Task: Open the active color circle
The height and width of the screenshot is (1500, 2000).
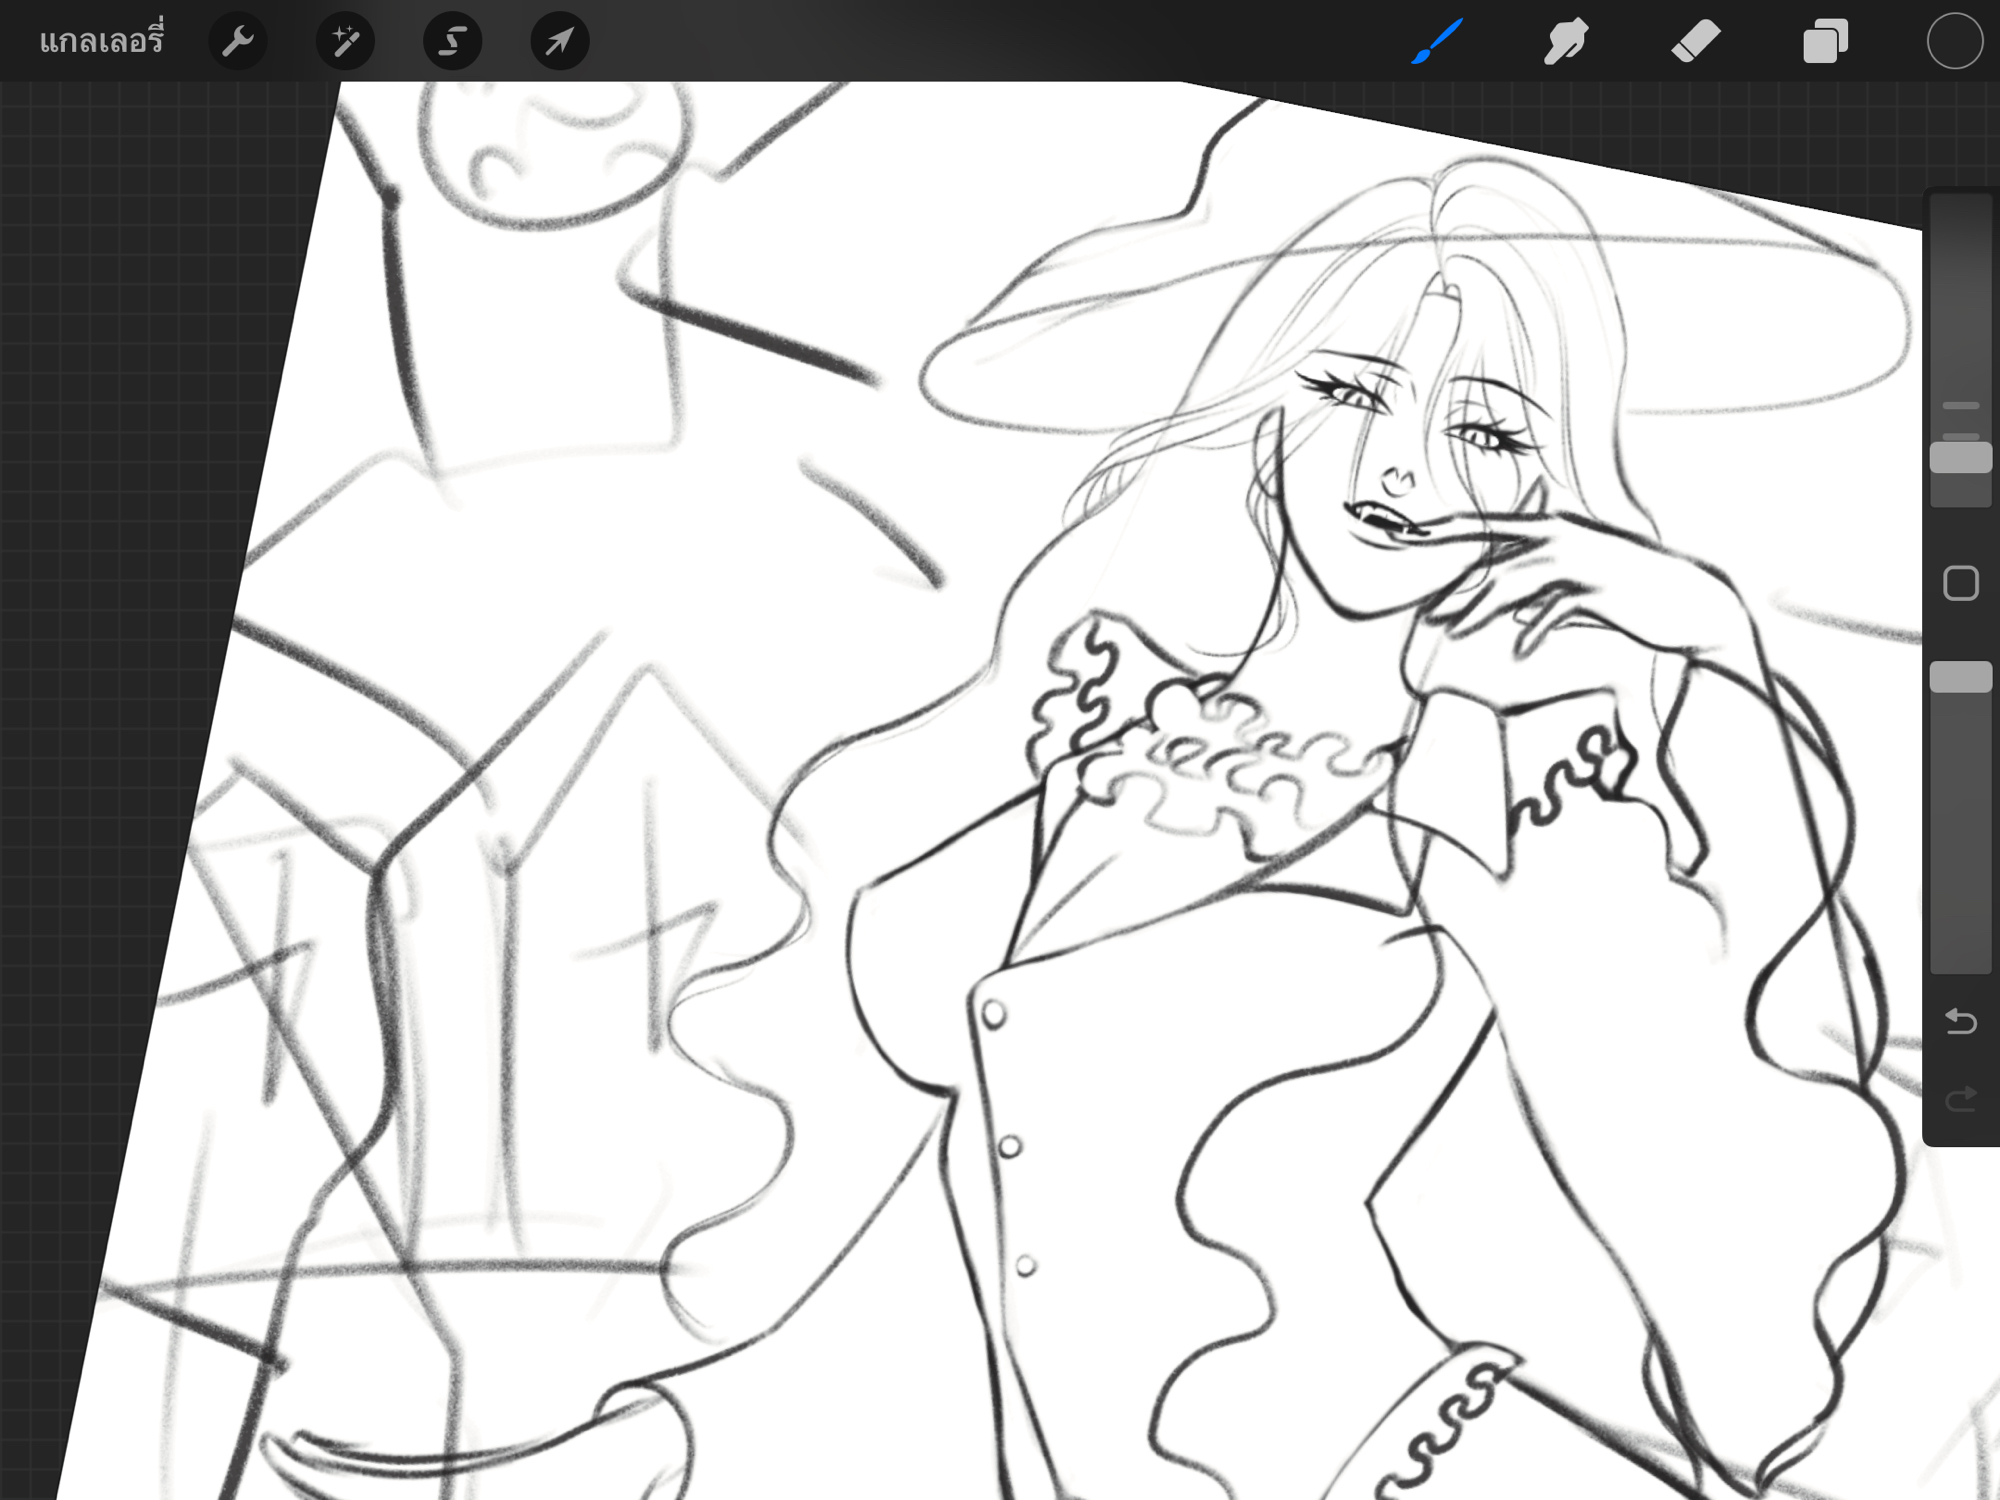Action: click(x=1954, y=42)
